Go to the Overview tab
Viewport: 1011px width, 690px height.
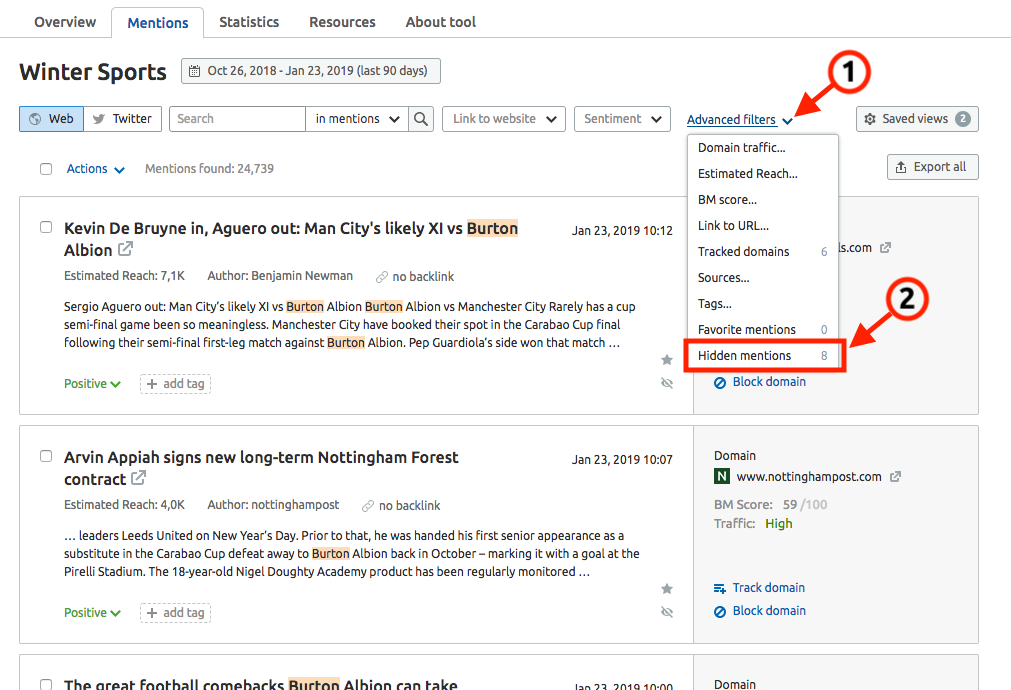coord(65,22)
